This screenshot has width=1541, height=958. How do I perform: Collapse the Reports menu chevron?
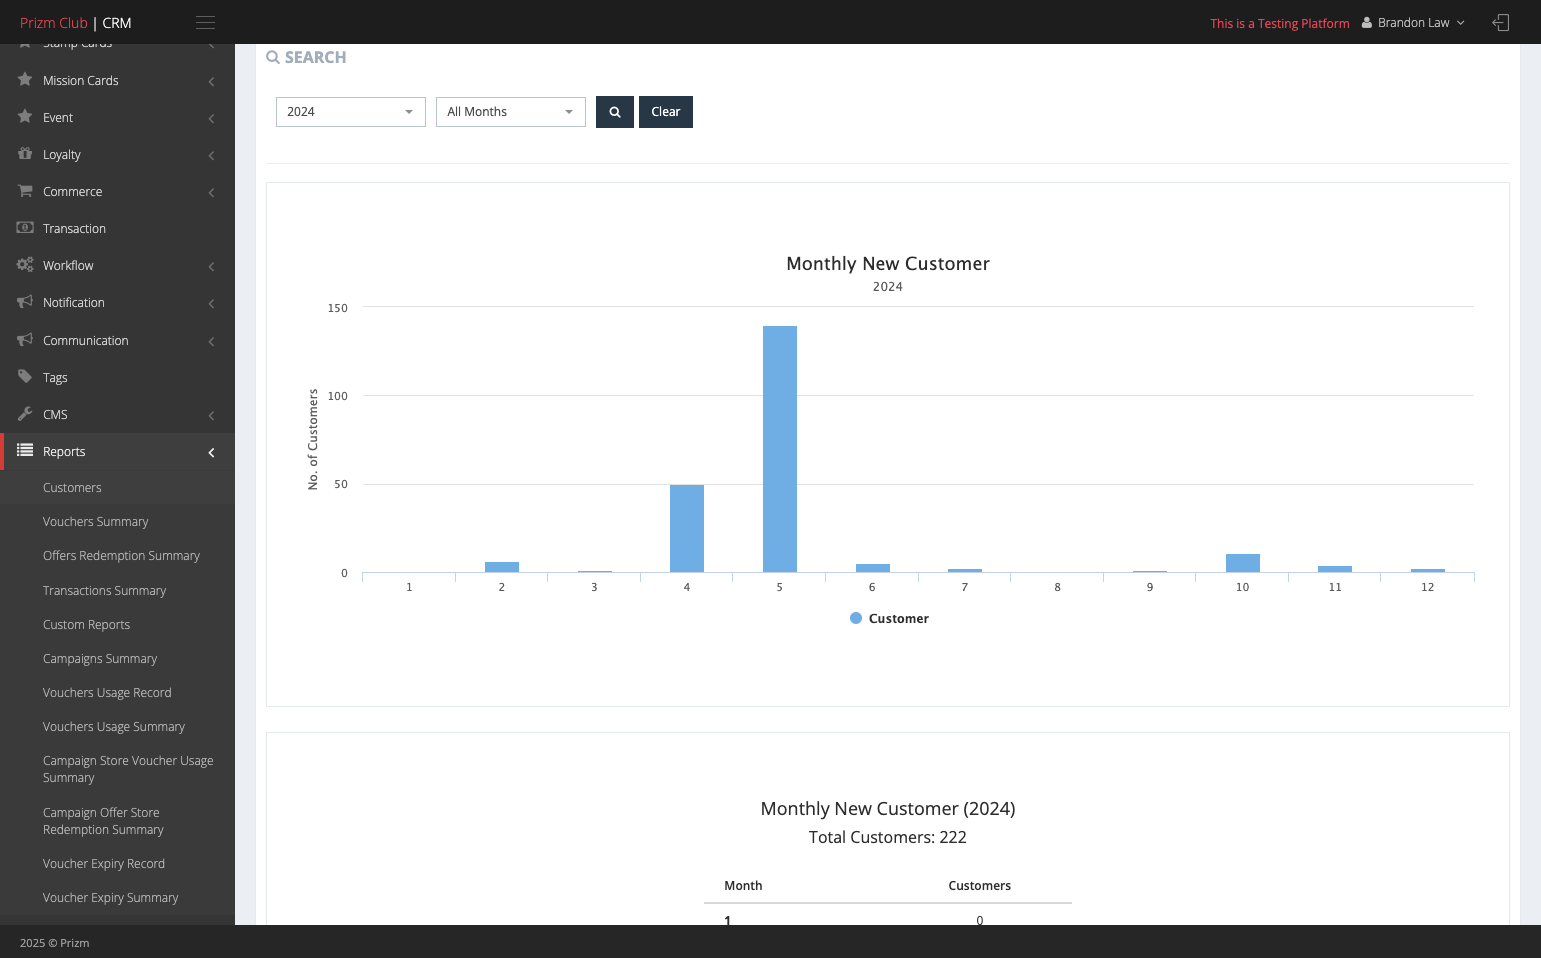[211, 453]
